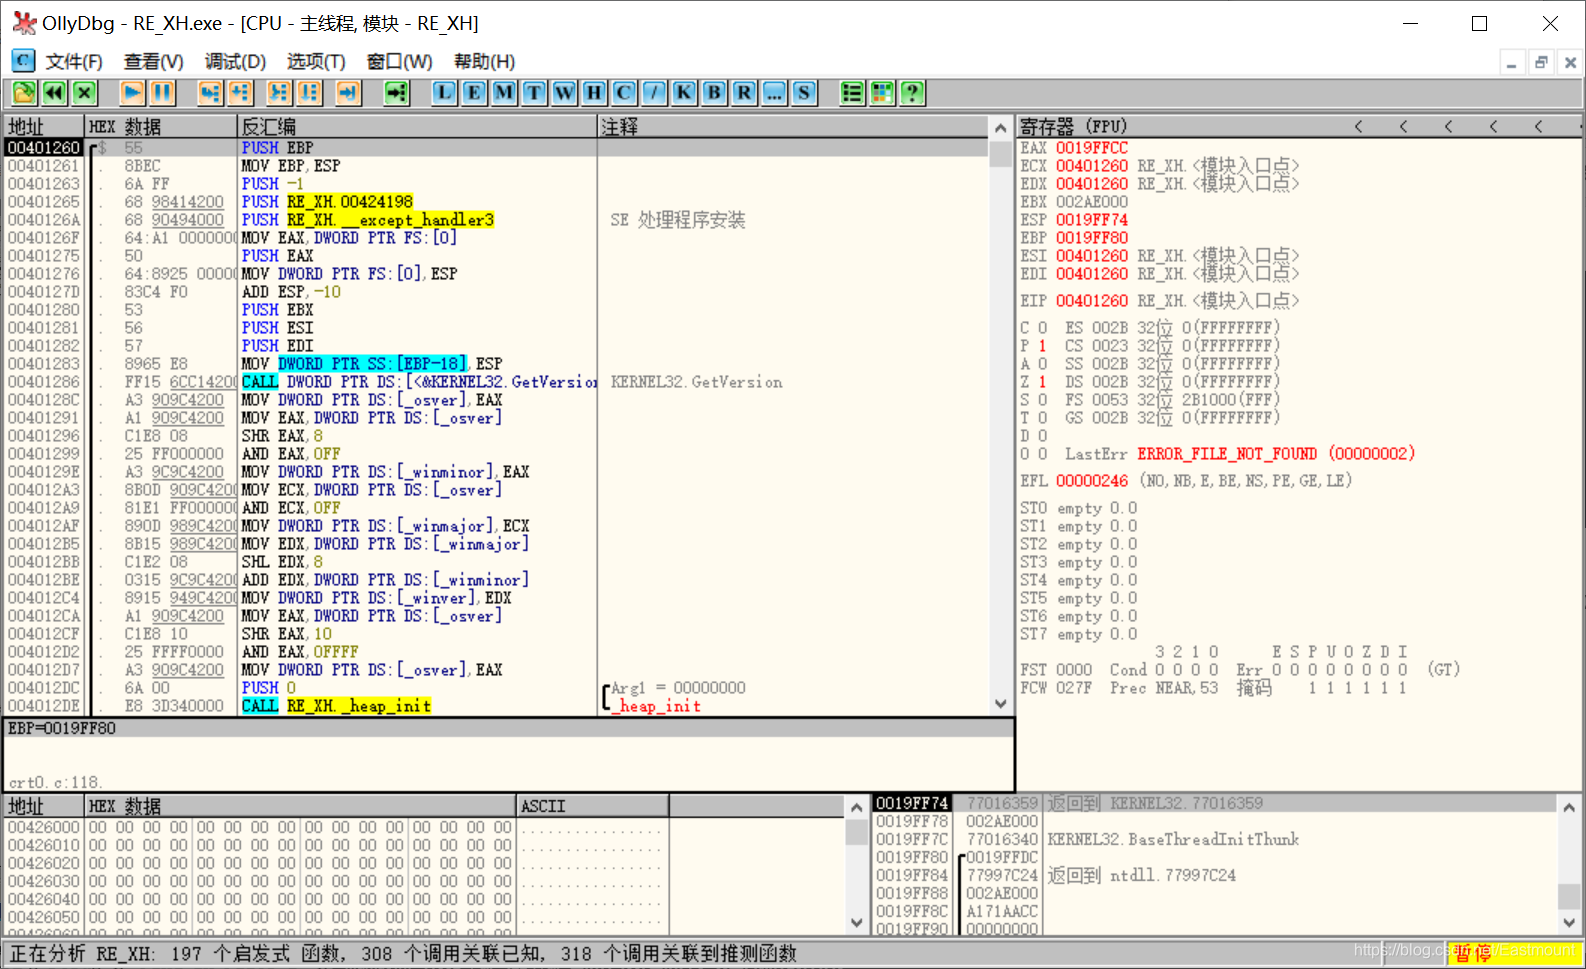Click the ASCII column header in dump
The width and height of the screenshot is (1586, 969).
593,806
